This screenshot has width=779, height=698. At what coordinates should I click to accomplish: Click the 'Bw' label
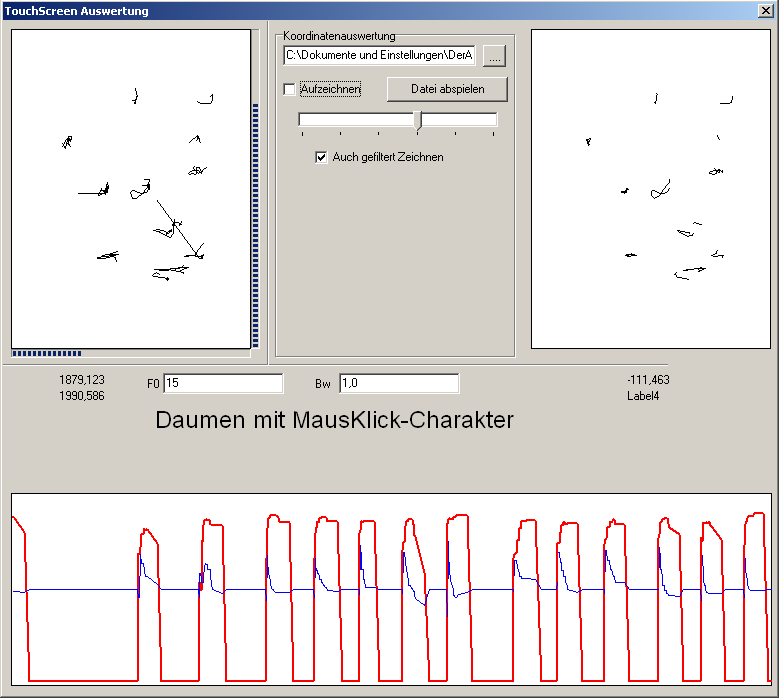coord(323,384)
